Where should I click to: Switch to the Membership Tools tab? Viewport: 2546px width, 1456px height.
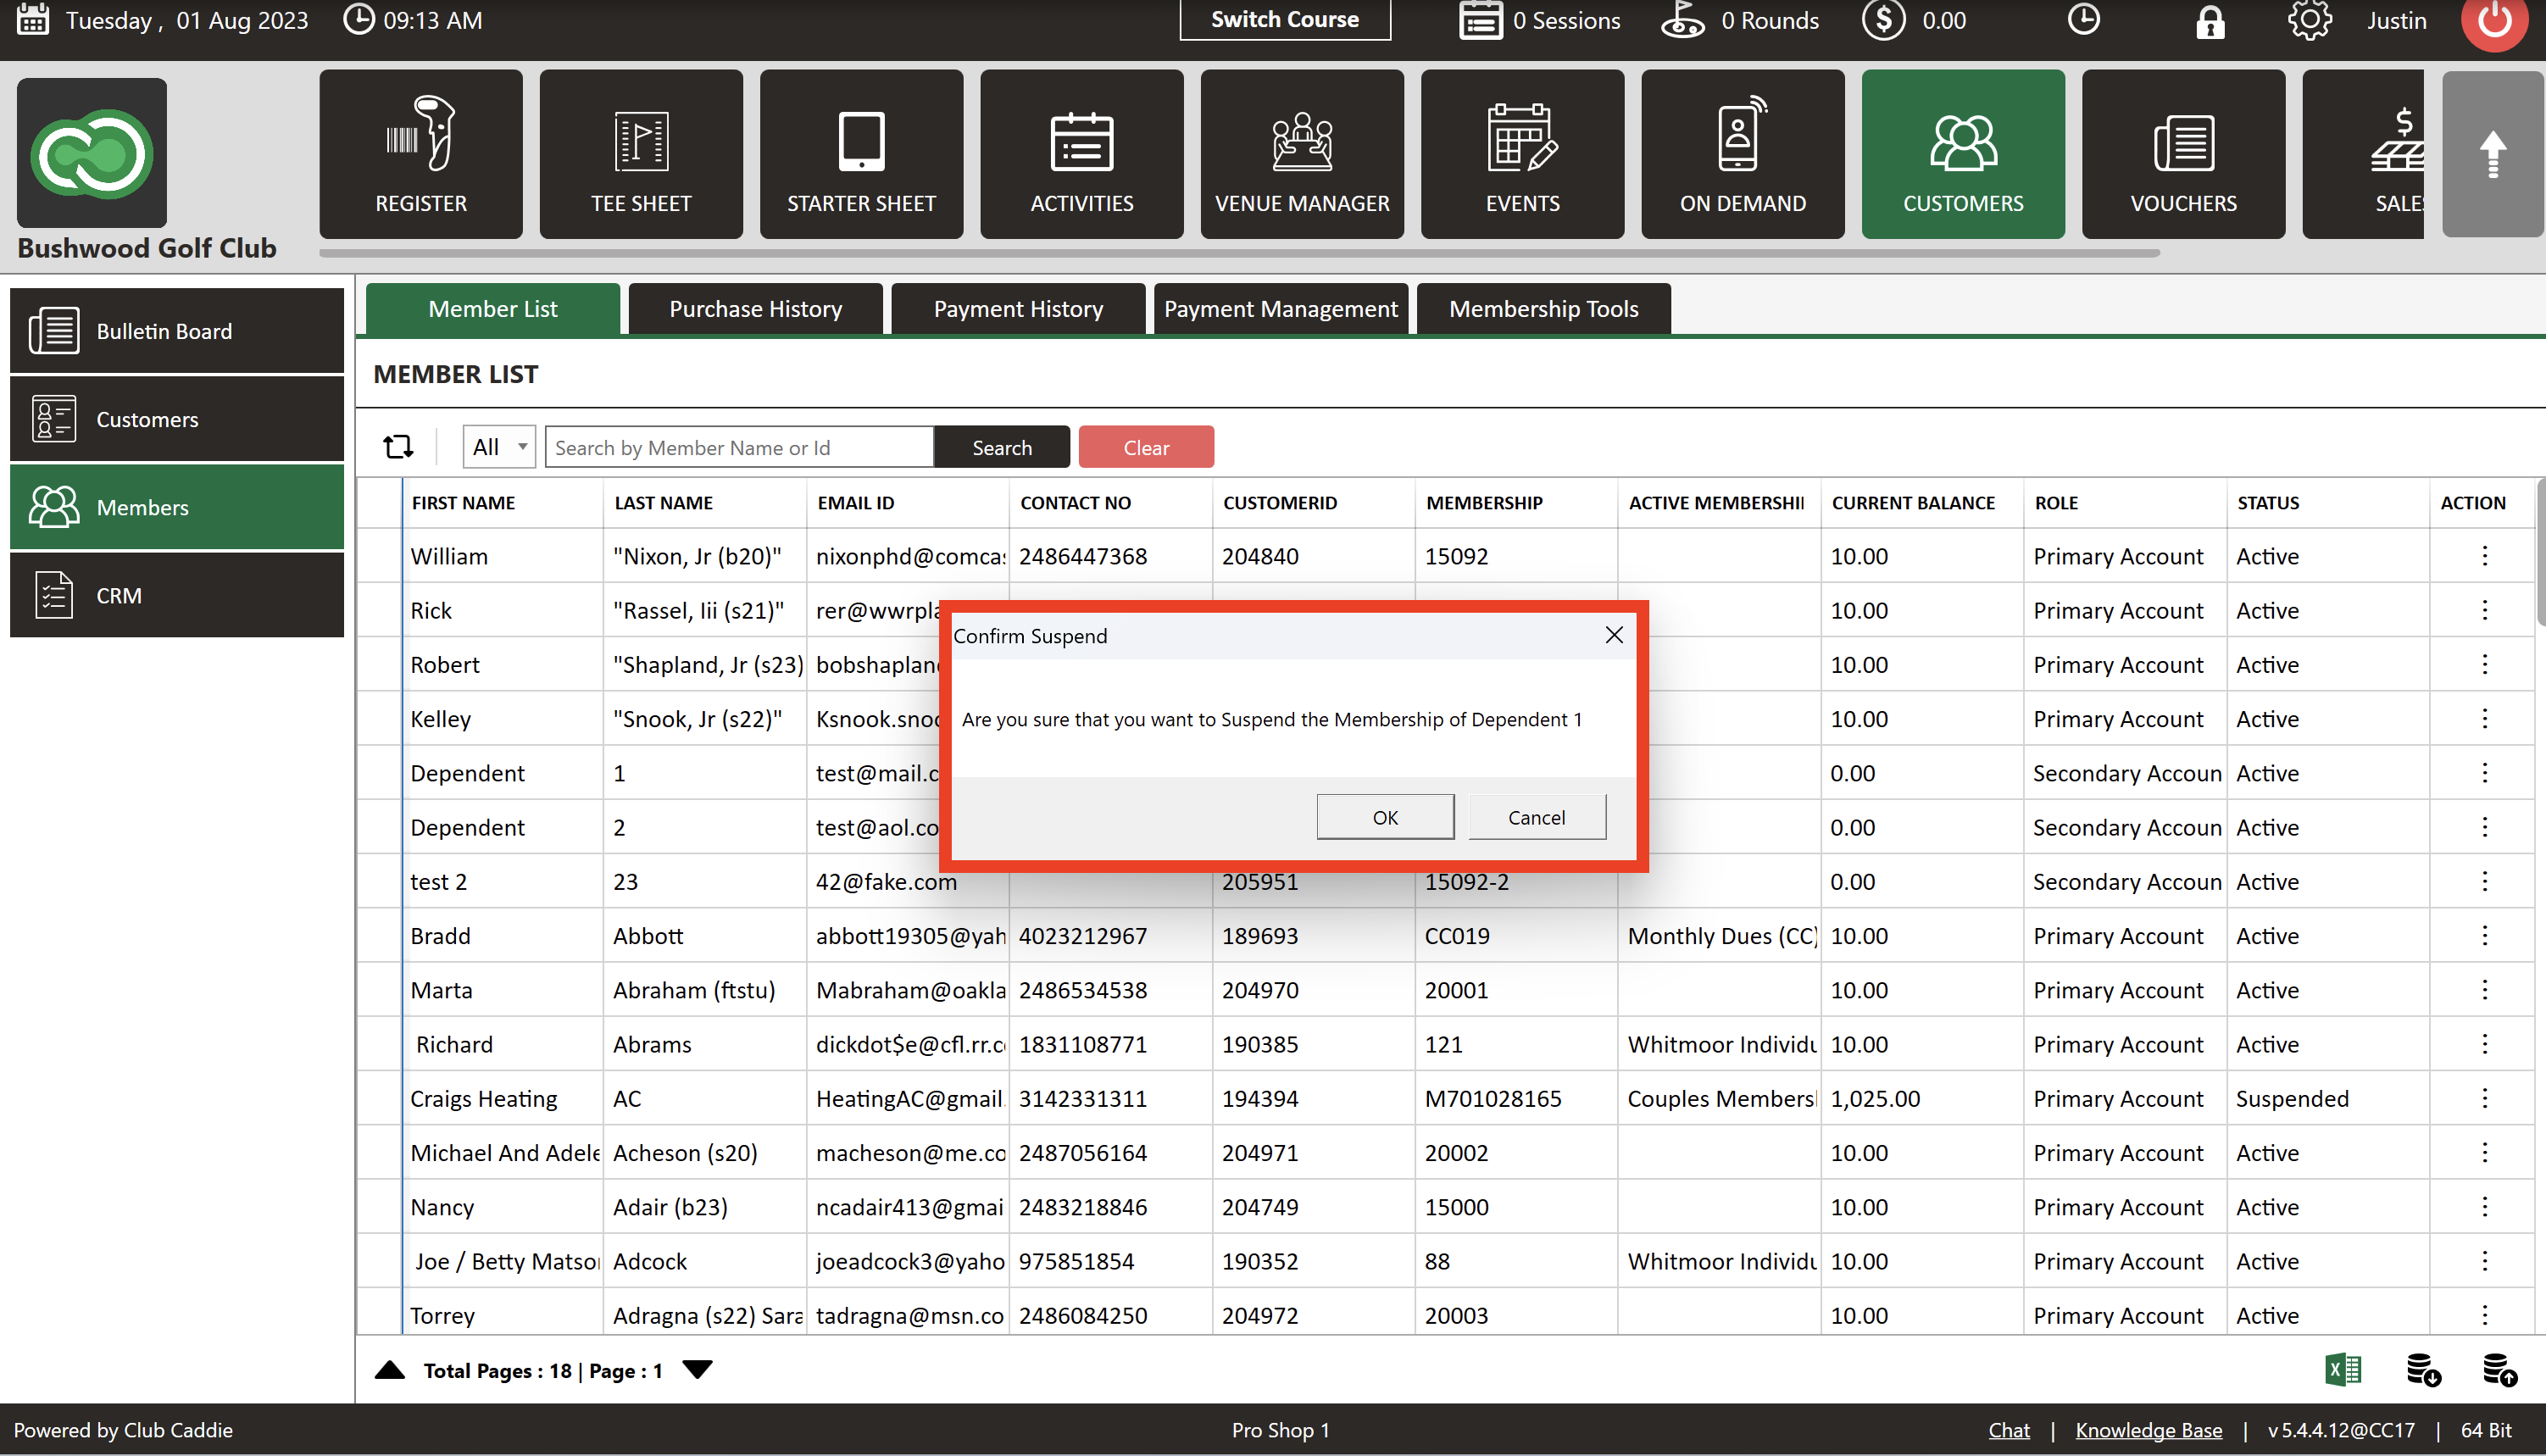pyautogui.click(x=1543, y=309)
